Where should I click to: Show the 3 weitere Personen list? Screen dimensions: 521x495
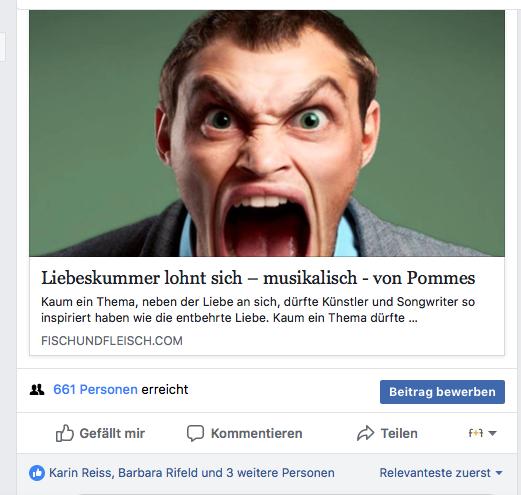coord(280,473)
